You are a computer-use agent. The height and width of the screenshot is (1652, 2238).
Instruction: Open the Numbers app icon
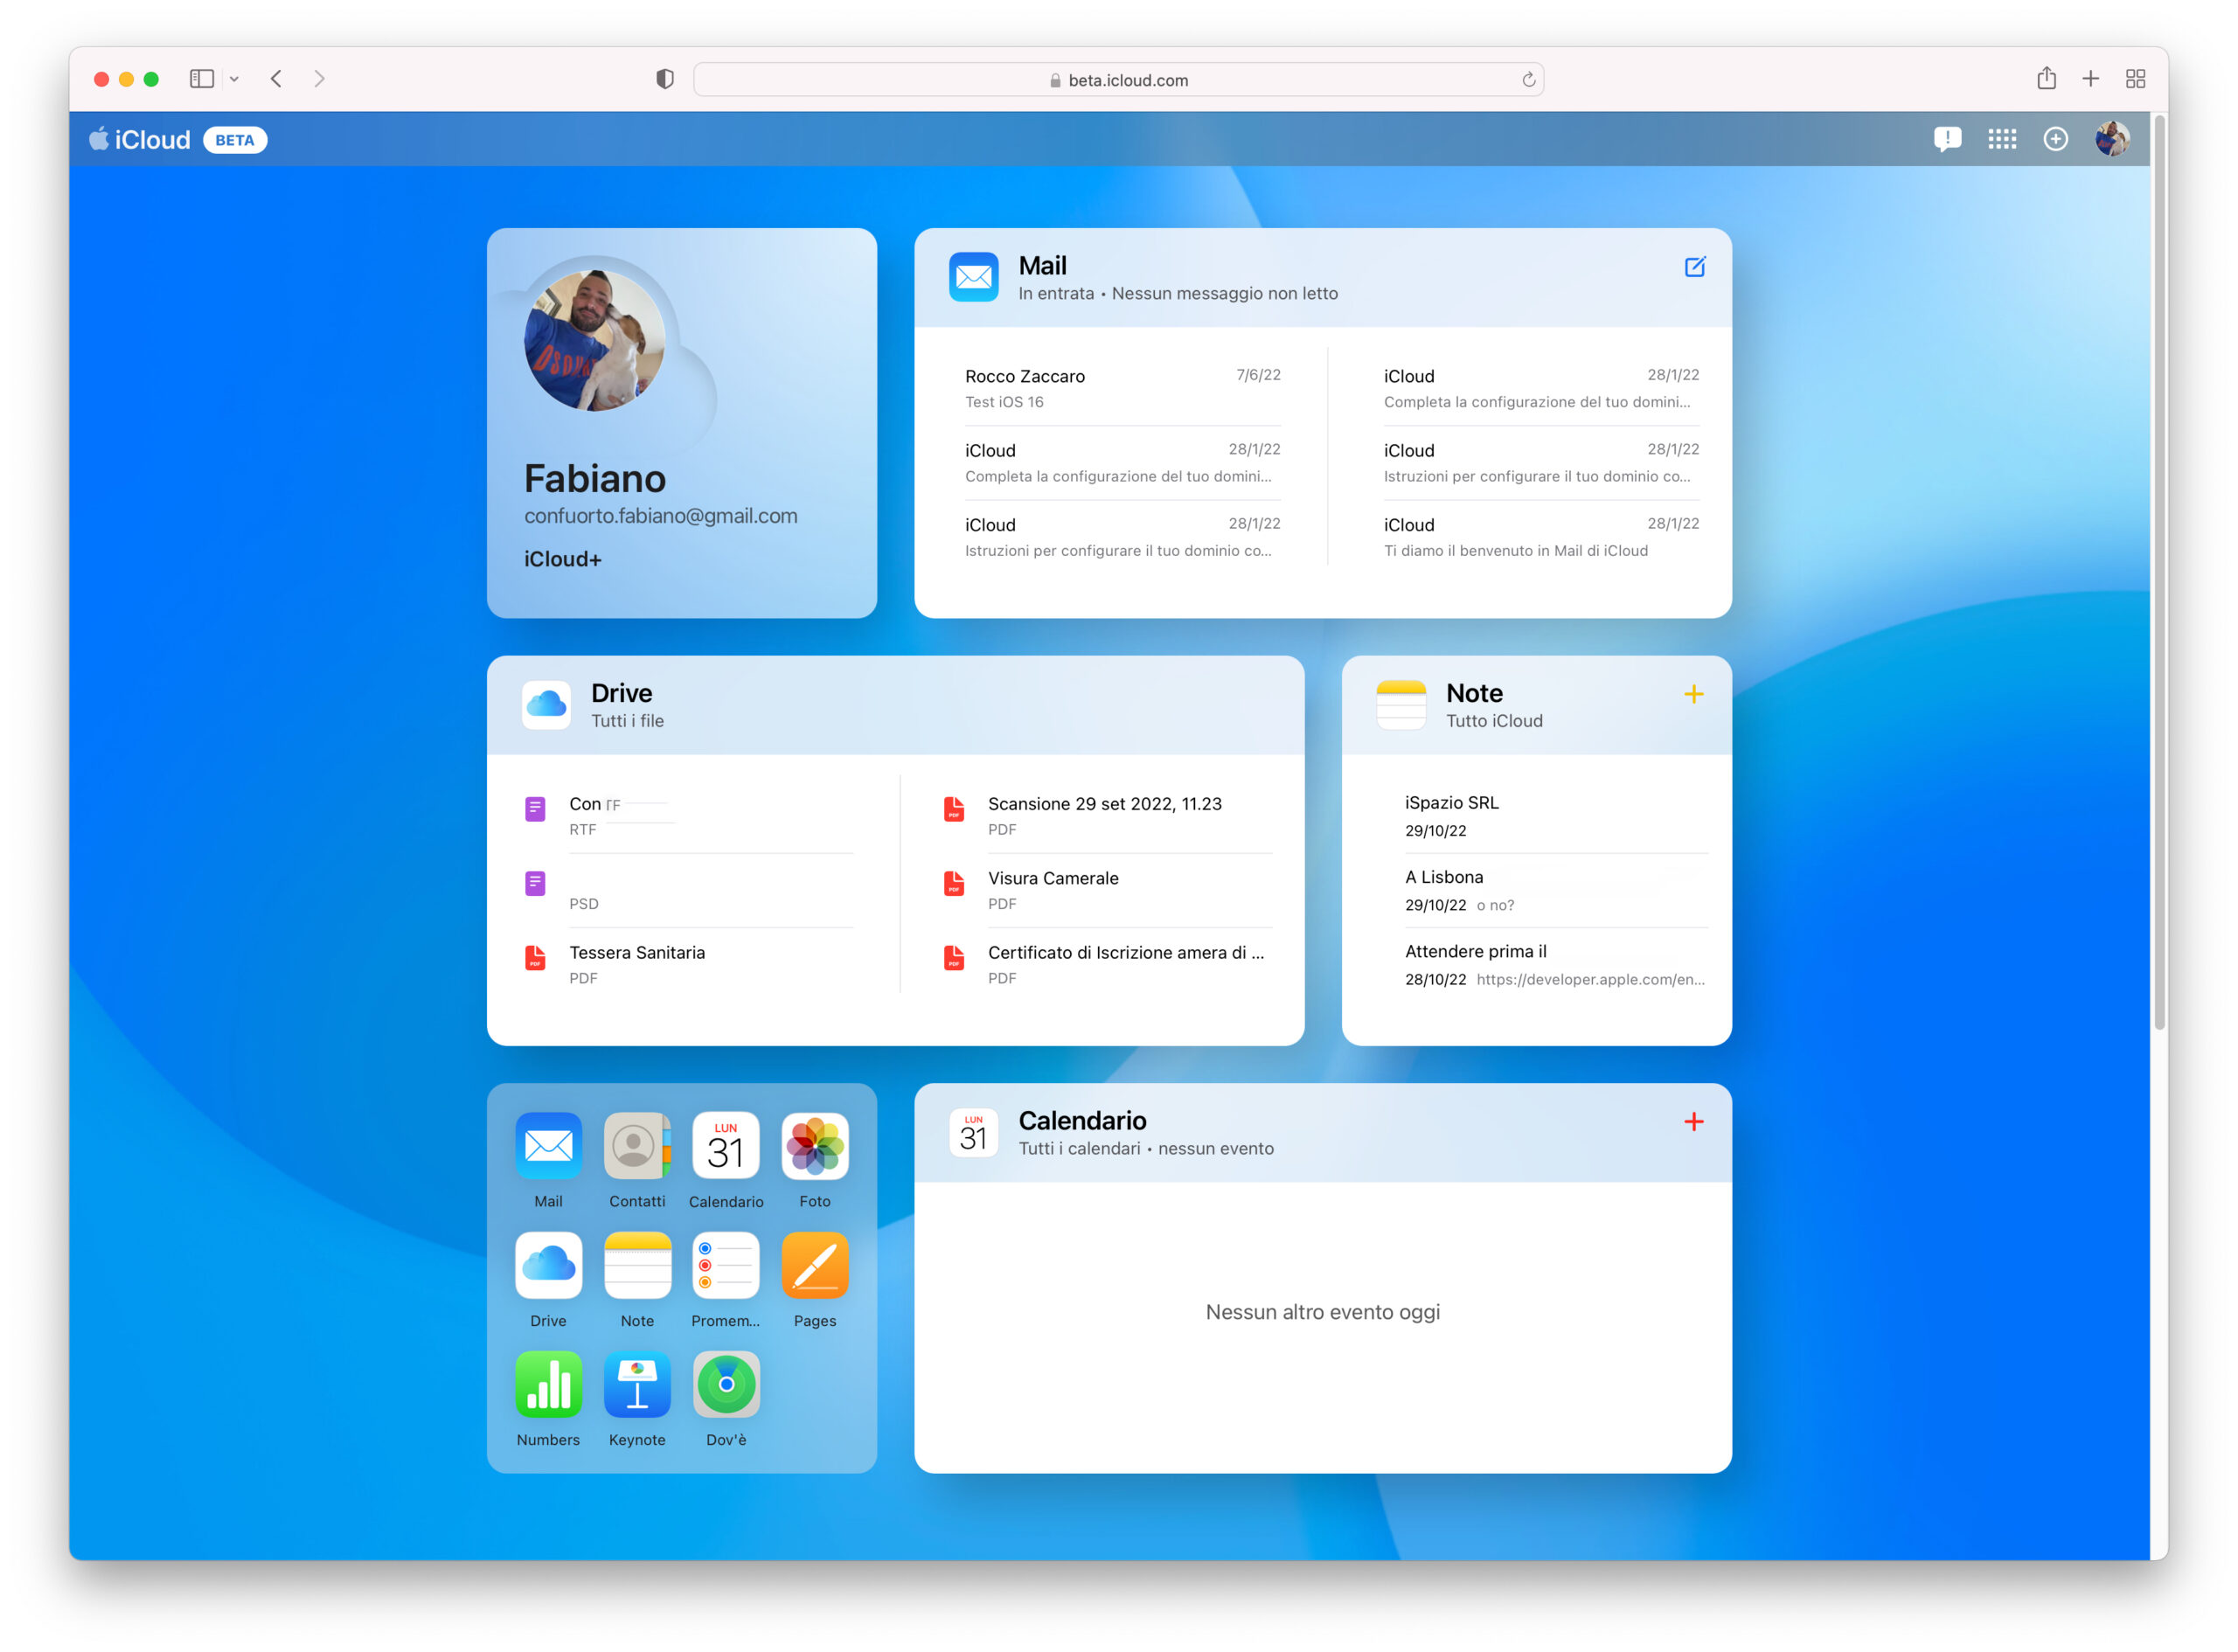pyautogui.click(x=548, y=1385)
